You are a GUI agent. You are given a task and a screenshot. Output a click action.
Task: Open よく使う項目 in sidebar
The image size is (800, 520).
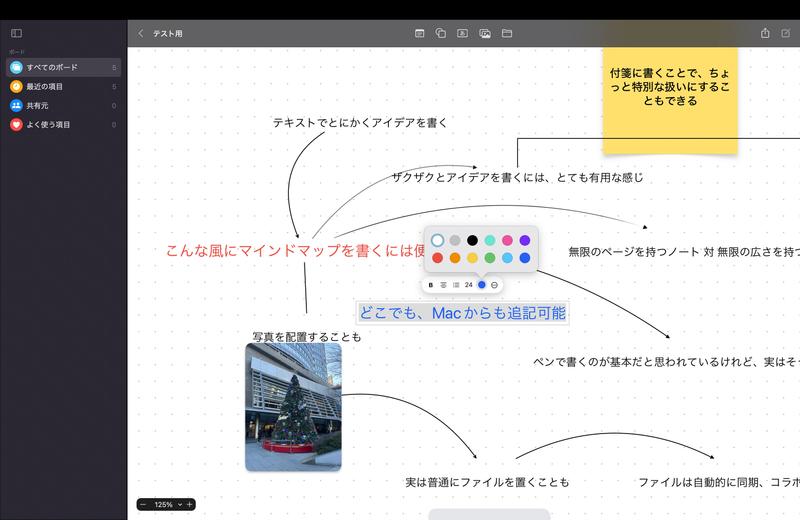(48, 125)
